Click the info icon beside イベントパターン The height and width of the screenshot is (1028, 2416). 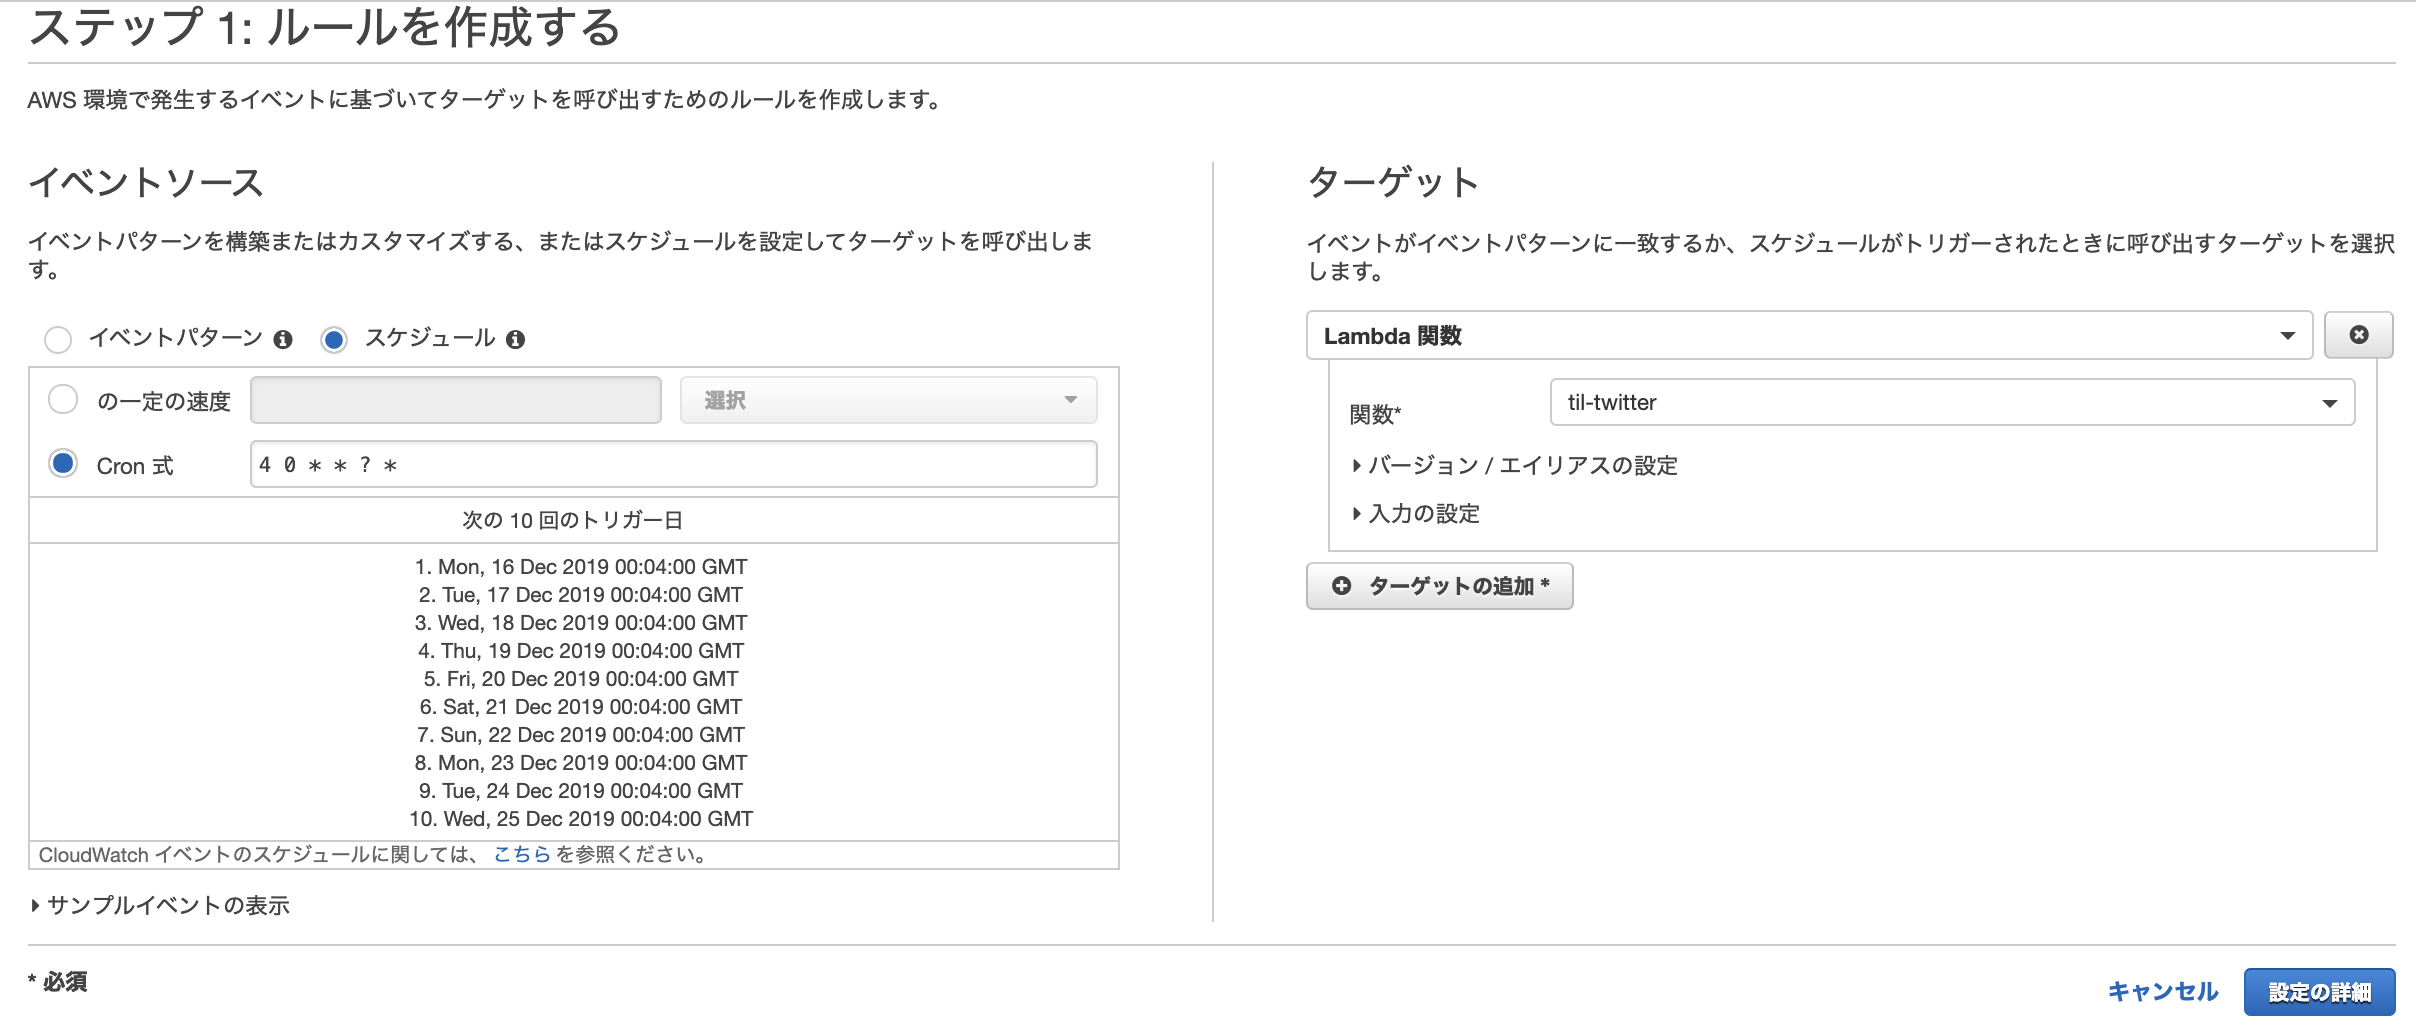click(x=283, y=340)
